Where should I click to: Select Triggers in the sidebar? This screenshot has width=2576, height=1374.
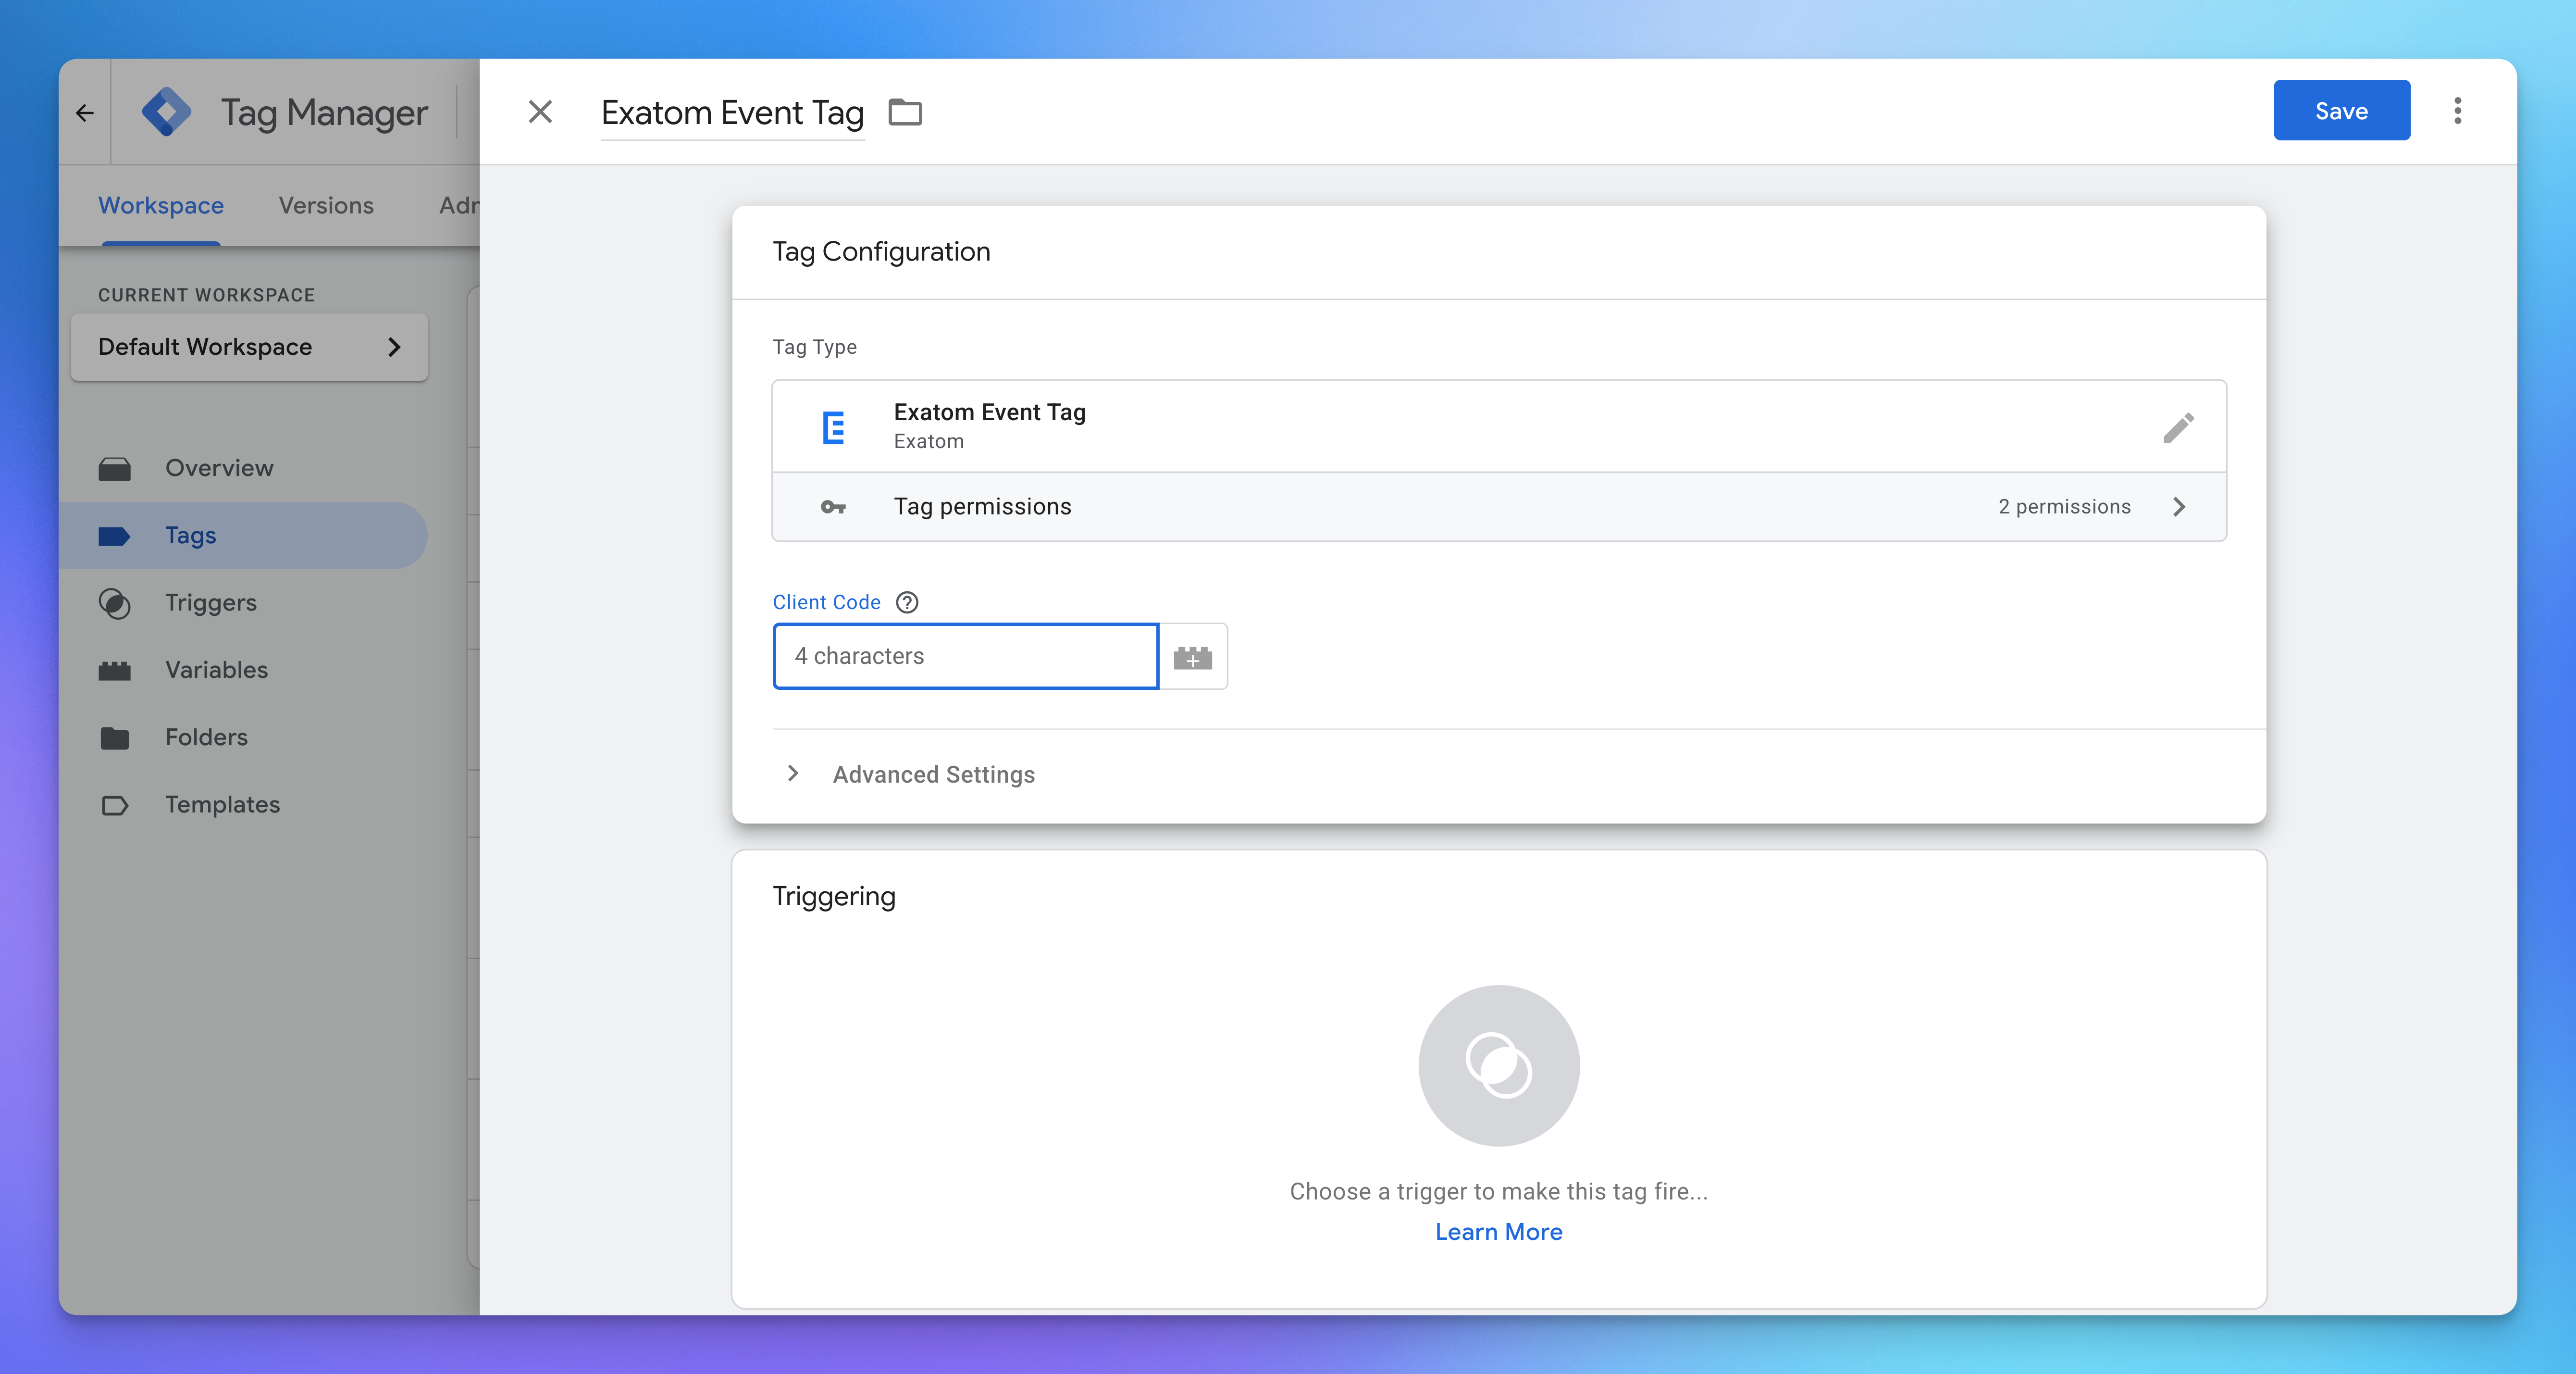pyautogui.click(x=211, y=602)
